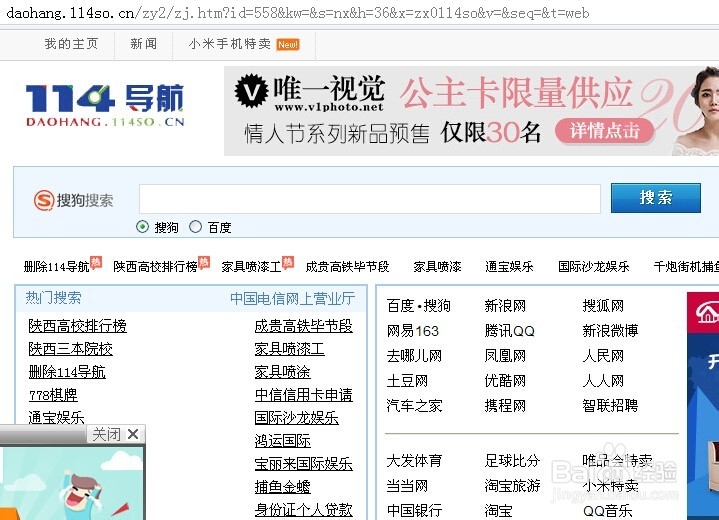
Task: Open 成贵高铁毕节段 in hot search list
Action: click(x=304, y=326)
